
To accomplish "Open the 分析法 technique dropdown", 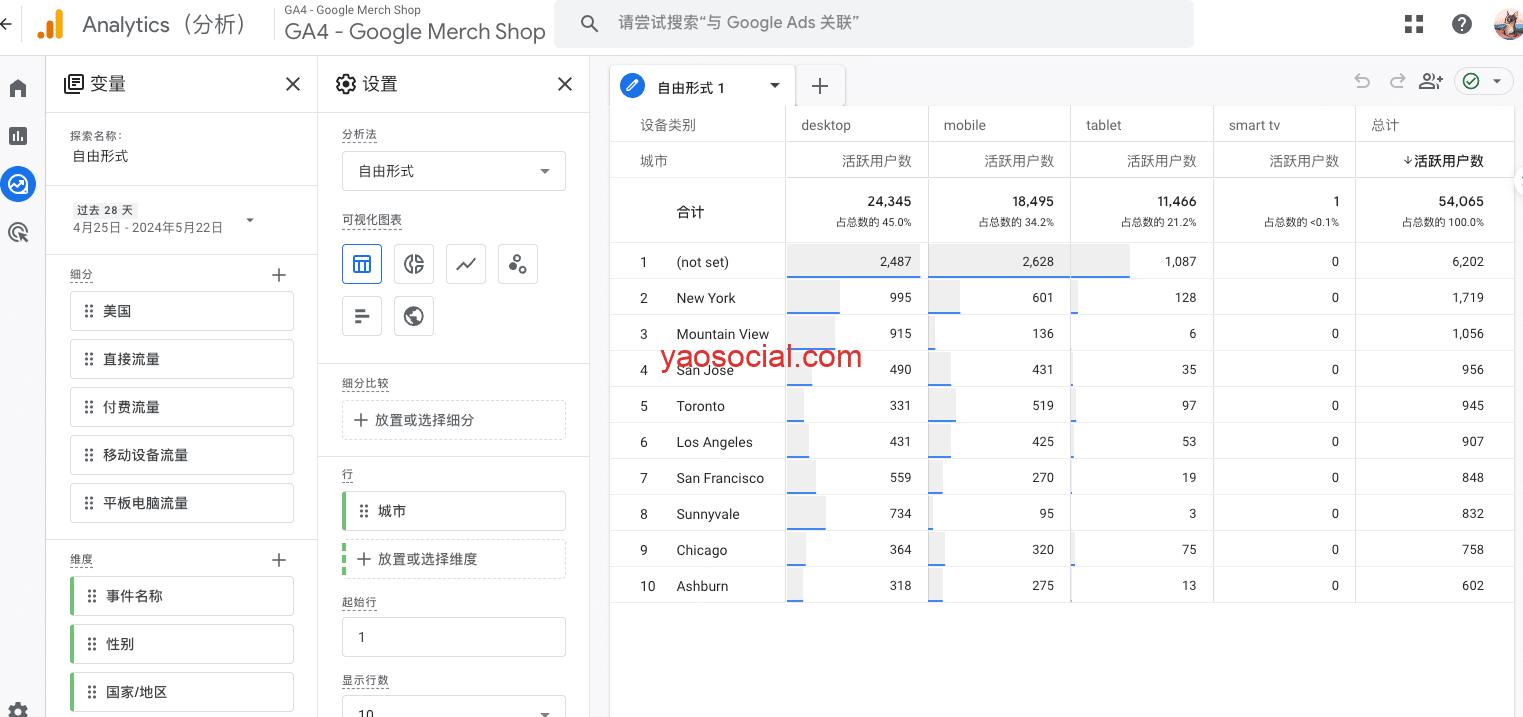I will pyautogui.click(x=454, y=171).
